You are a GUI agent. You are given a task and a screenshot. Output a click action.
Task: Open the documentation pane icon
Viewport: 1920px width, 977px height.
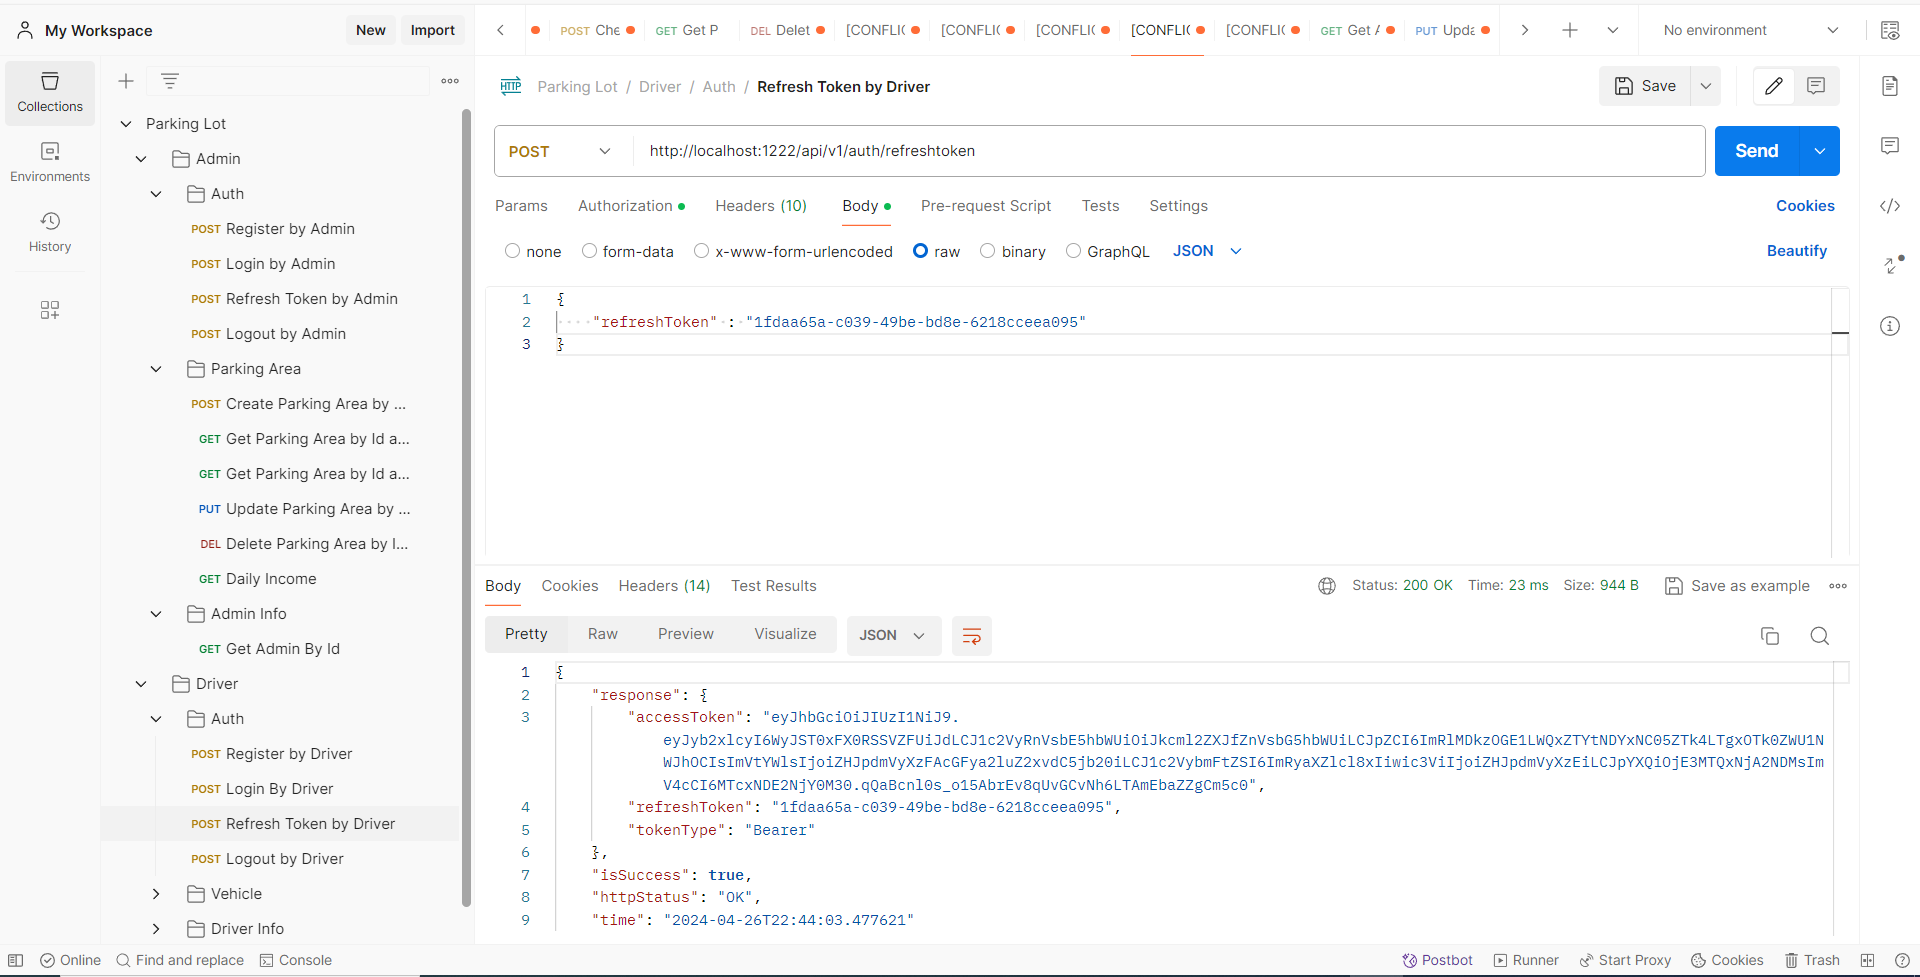(x=1890, y=86)
